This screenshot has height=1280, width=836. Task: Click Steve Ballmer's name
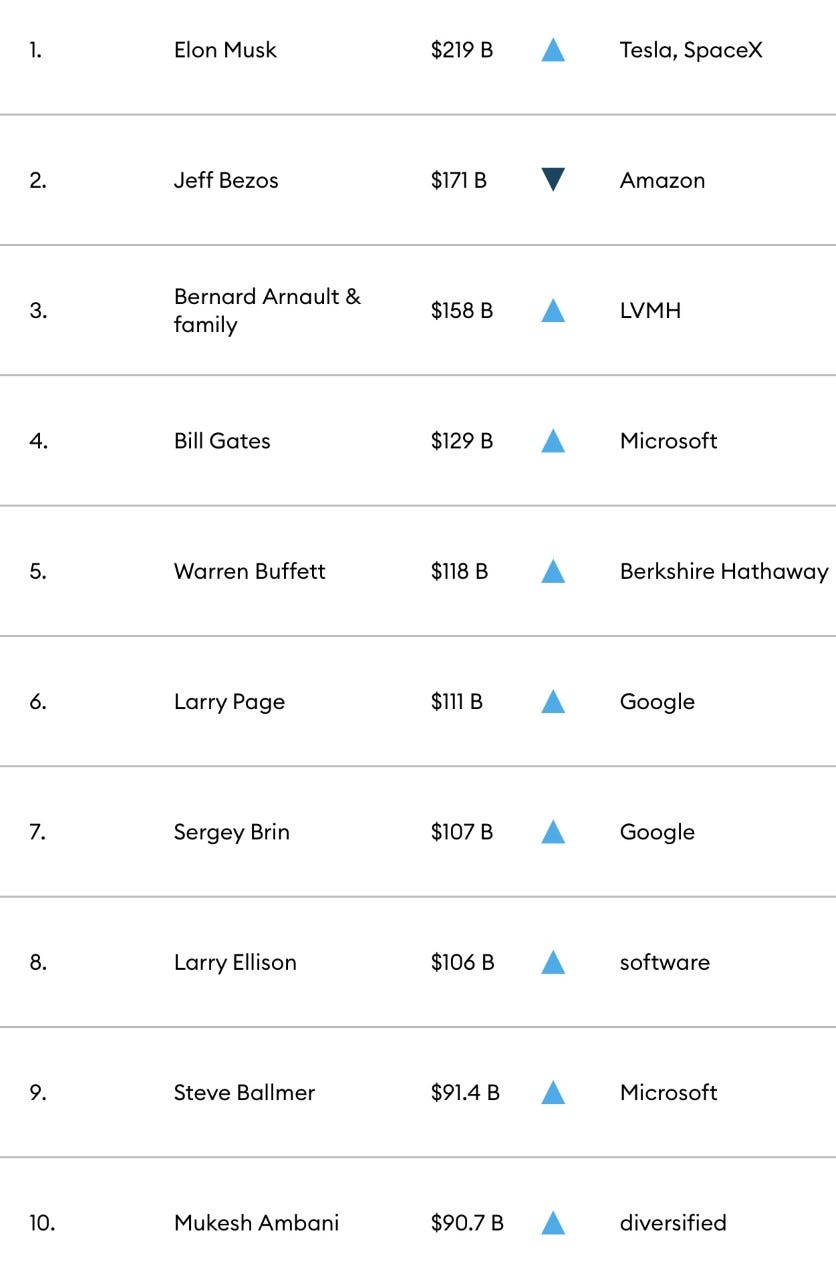244,1093
